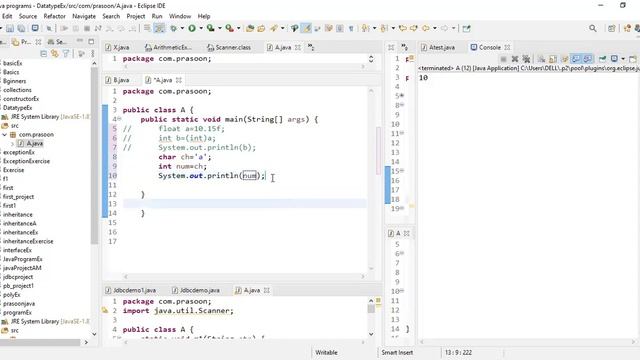640x360 pixels.
Task: Toggle Show Console When Standard Error Changes
Action: tap(587, 59)
